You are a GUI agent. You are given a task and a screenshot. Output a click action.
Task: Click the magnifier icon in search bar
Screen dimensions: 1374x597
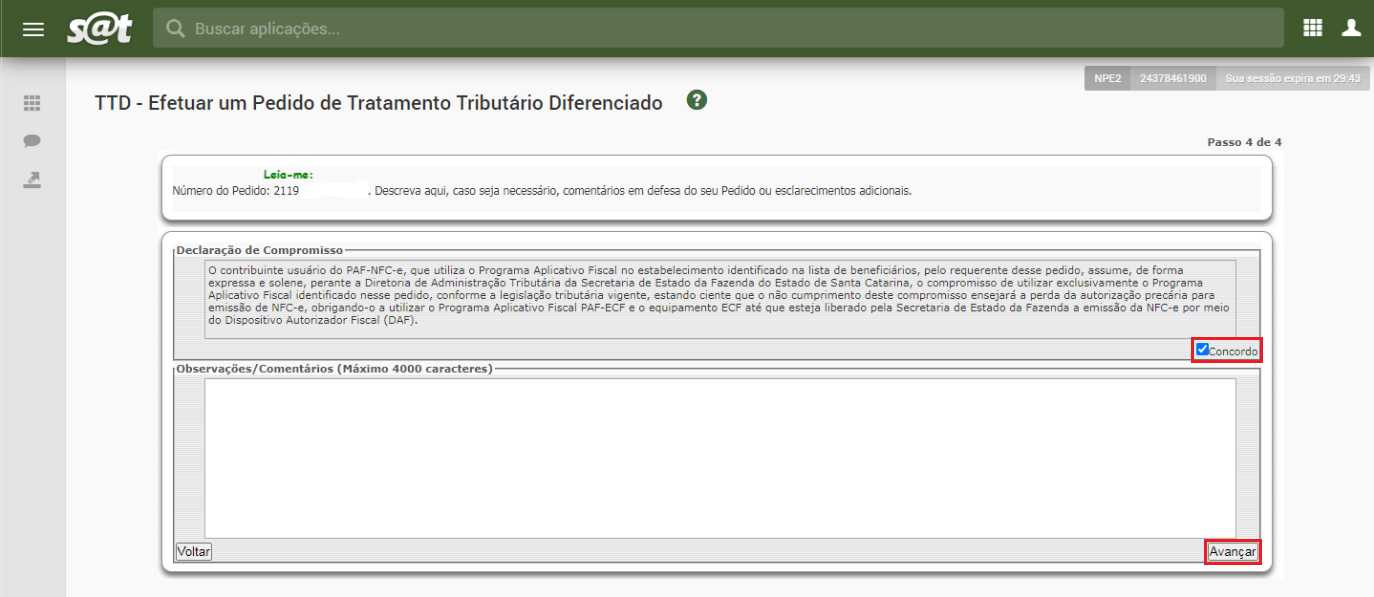click(176, 29)
